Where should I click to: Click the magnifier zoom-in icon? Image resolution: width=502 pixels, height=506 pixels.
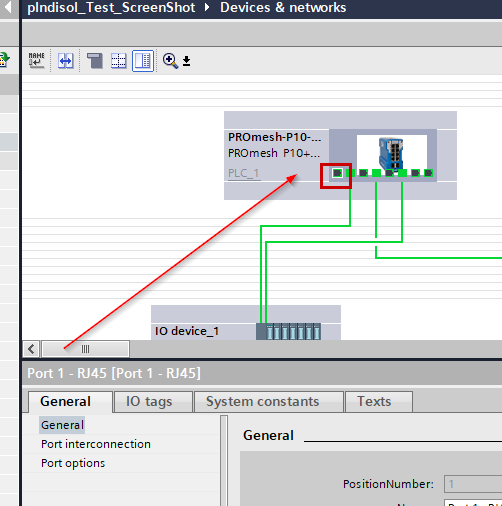[170, 61]
